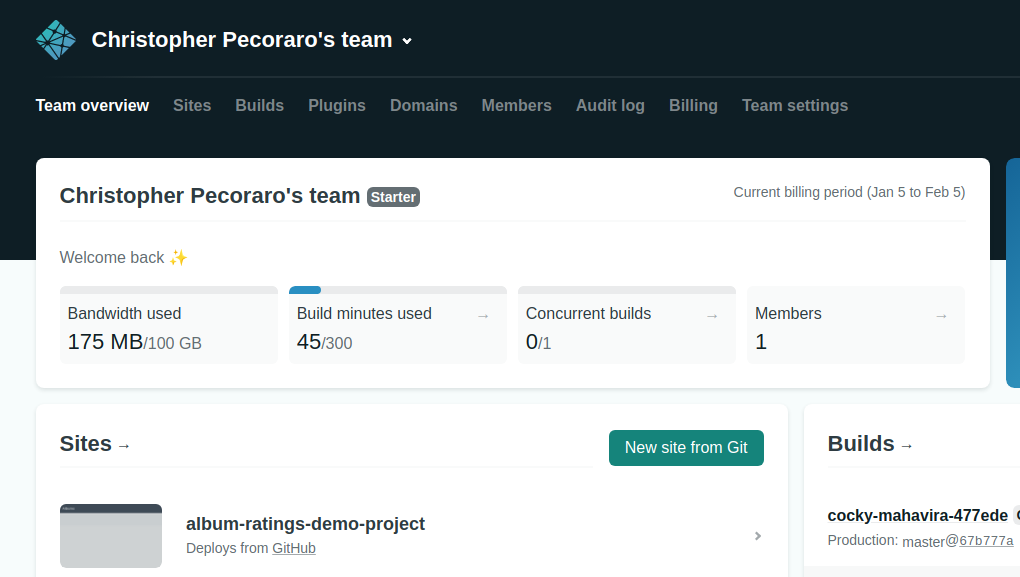Open the Audit log section
Screen dimensions: 1020x577
point(610,105)
